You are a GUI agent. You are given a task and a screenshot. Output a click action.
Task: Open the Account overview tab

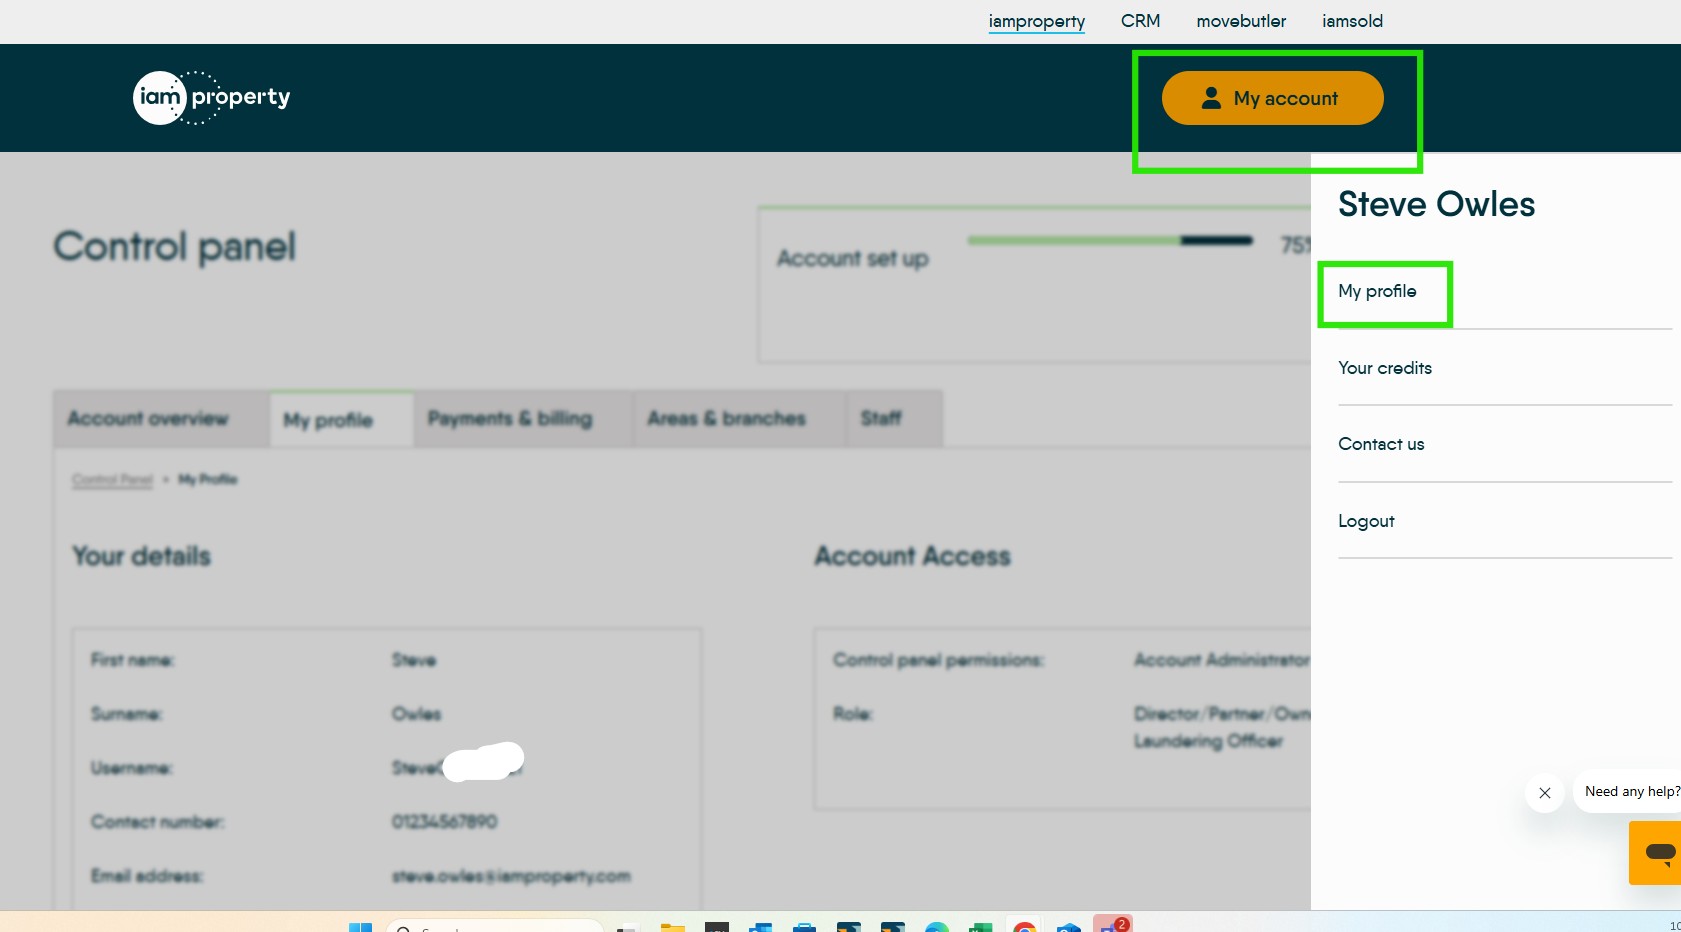pos(147,418)
